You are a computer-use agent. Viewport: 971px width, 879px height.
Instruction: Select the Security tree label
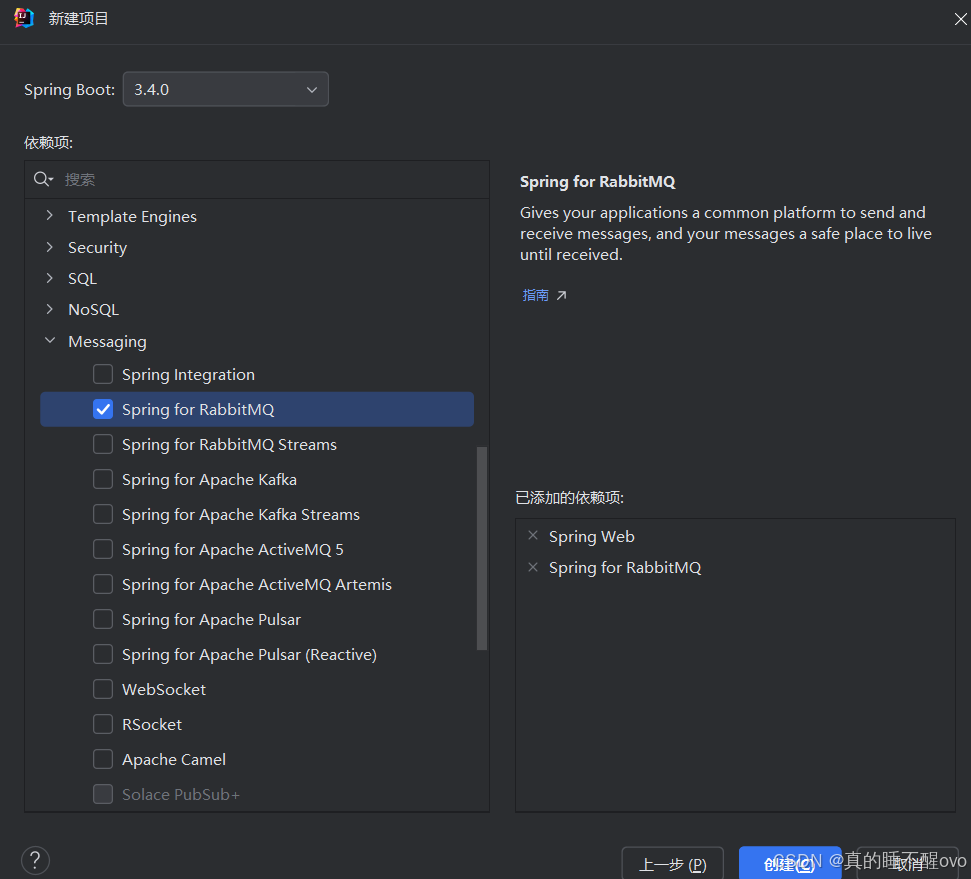97,248
